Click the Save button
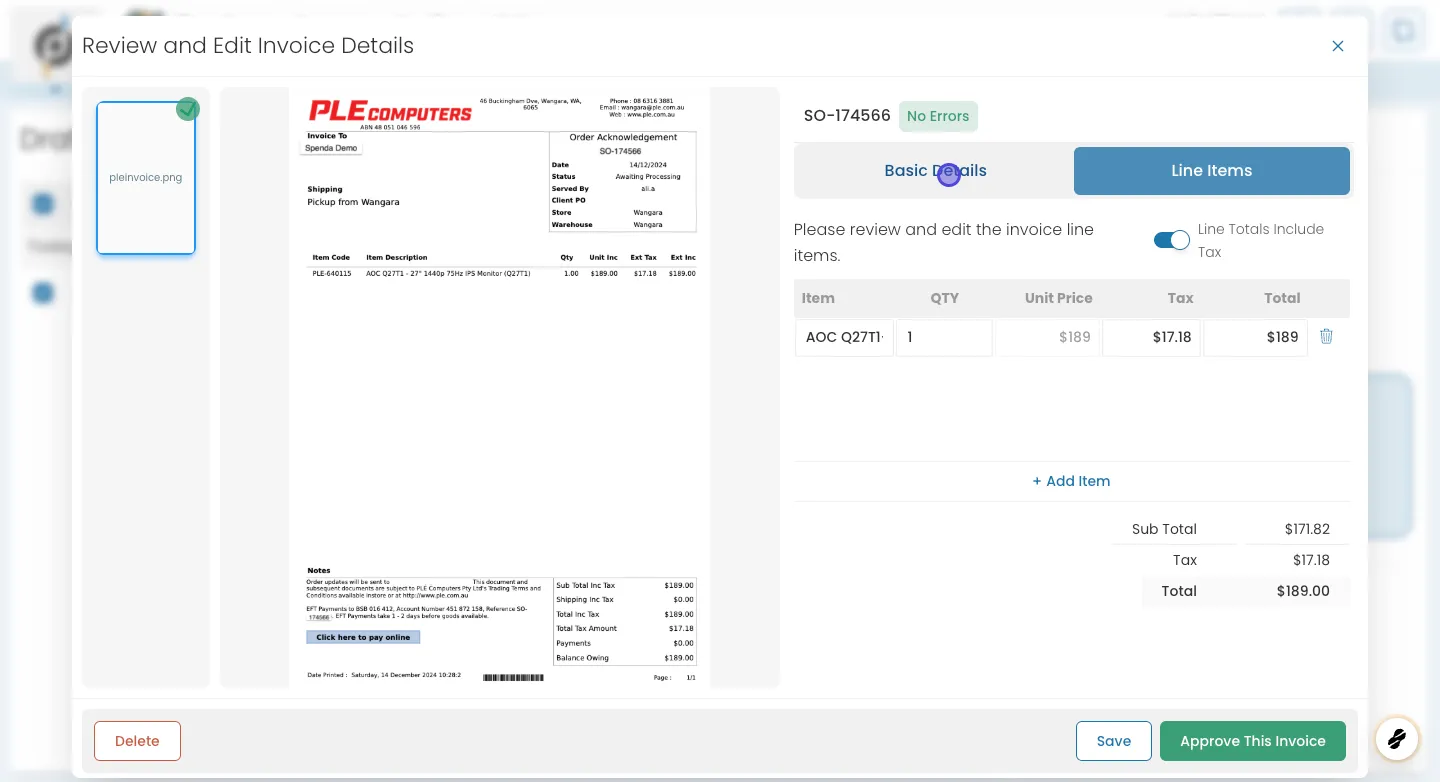Image resolution: width=1440 pixels, height=782 pixels. click(1114, 741)
